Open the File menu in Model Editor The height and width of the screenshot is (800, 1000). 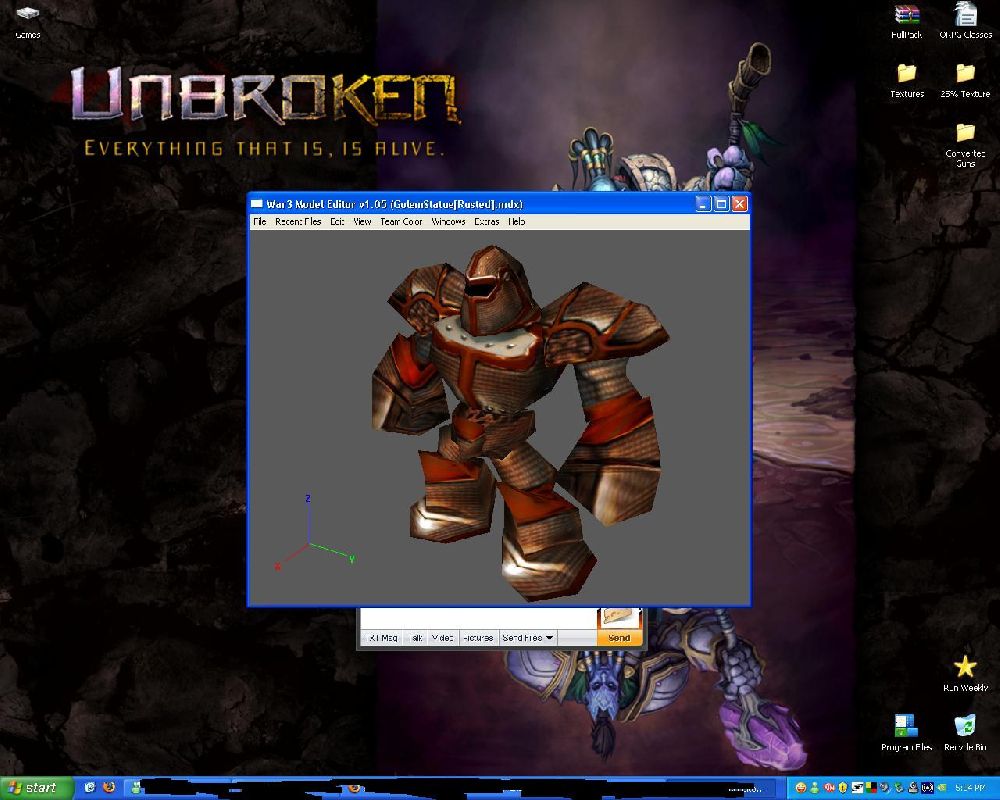[x=260, y=221]
